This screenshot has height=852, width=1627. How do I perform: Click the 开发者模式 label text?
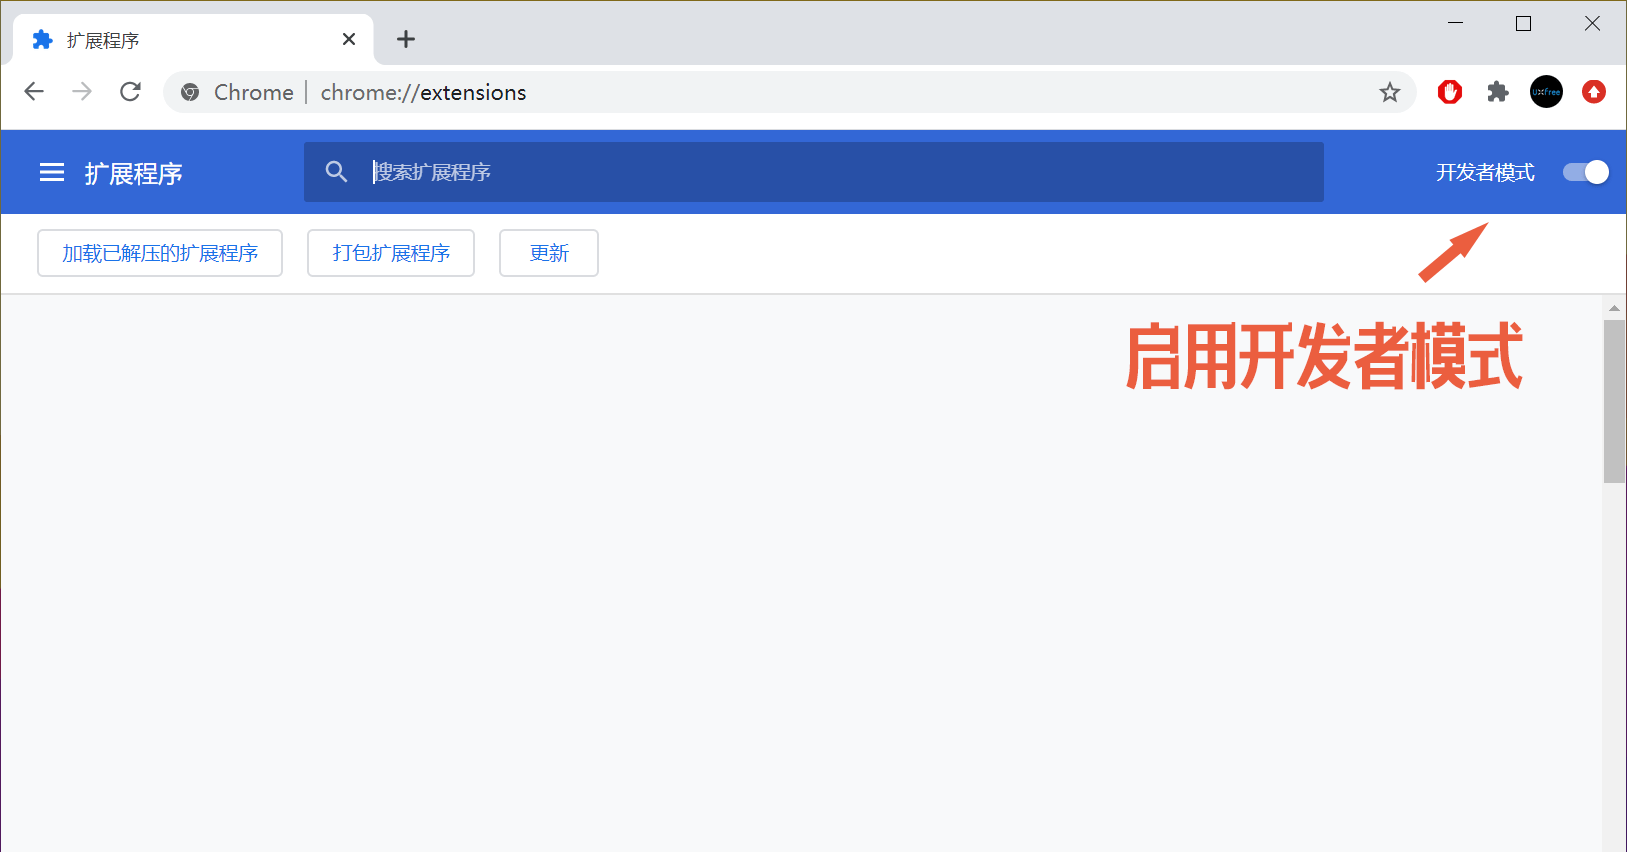click(x=1485, y=172)
